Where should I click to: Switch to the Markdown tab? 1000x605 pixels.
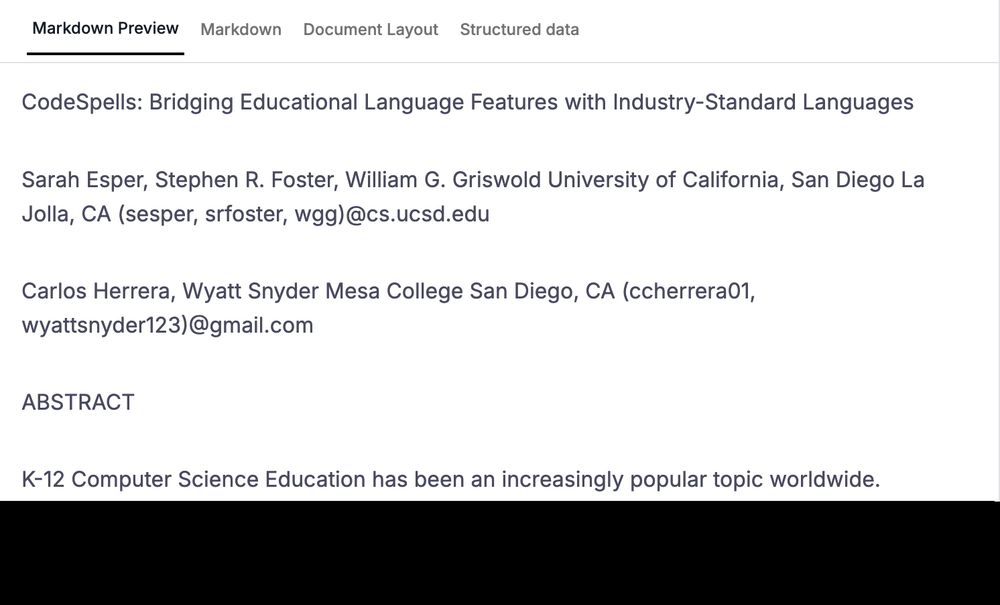coord(240,29)
